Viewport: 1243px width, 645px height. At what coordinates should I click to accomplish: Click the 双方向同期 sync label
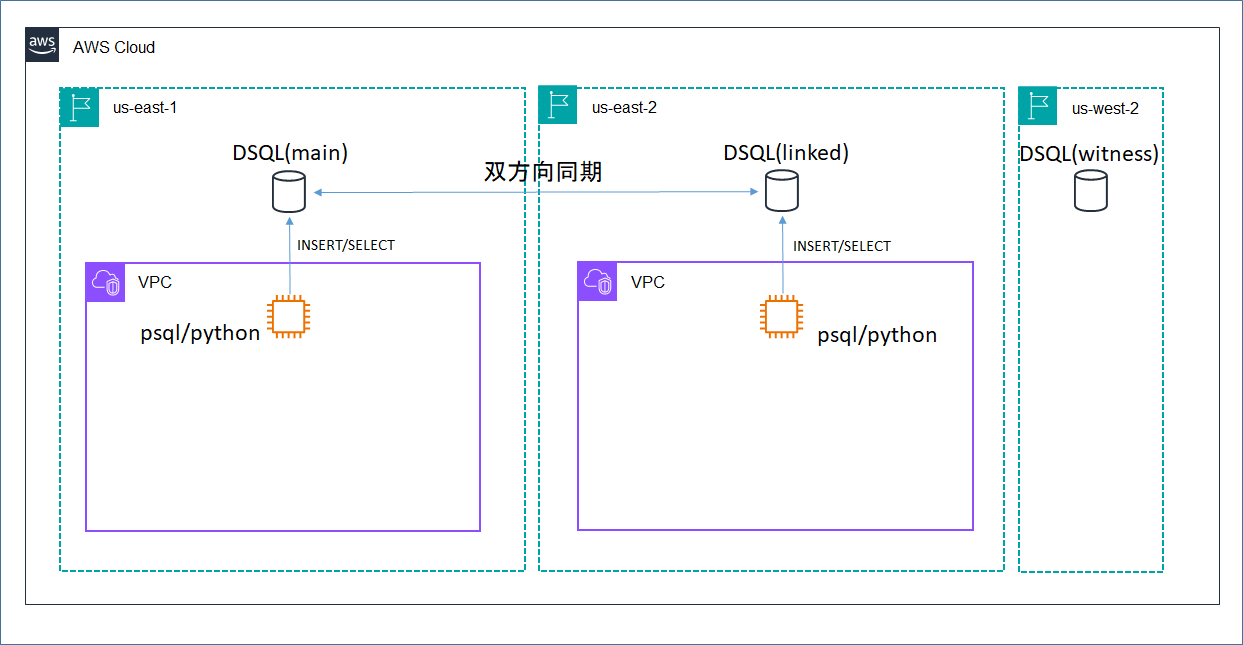(544, 172)
